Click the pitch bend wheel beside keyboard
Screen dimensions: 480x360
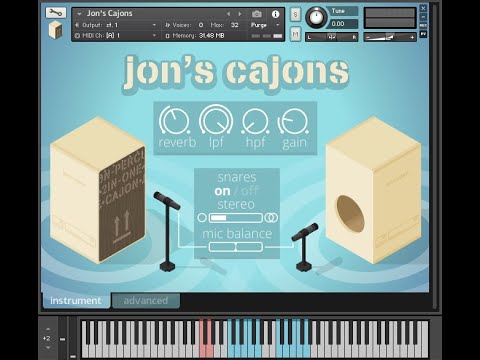[x=63, y=339]
